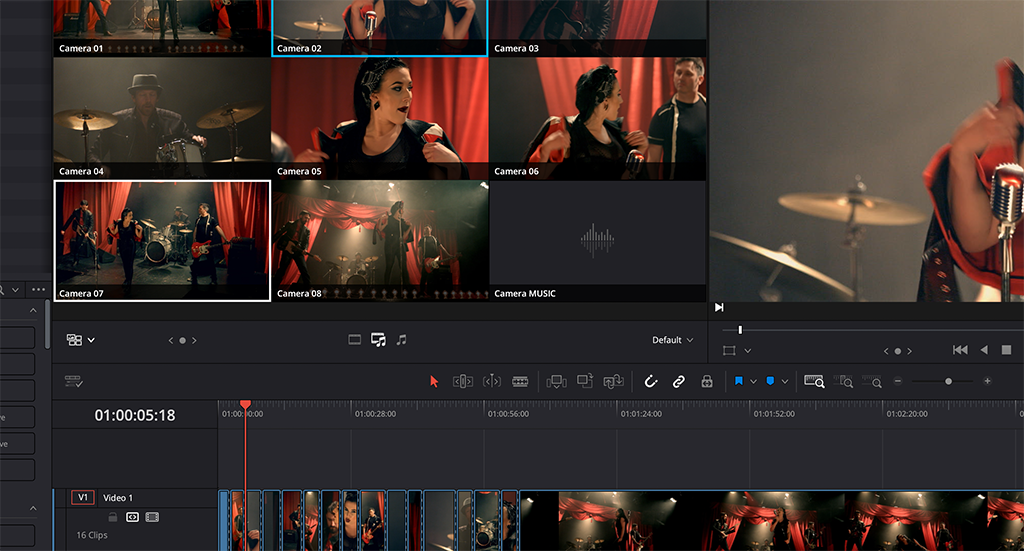Screen dimensions: 1024x551
Task: Select the Camera 04 drummer angle
Action: tap(162, 119)
